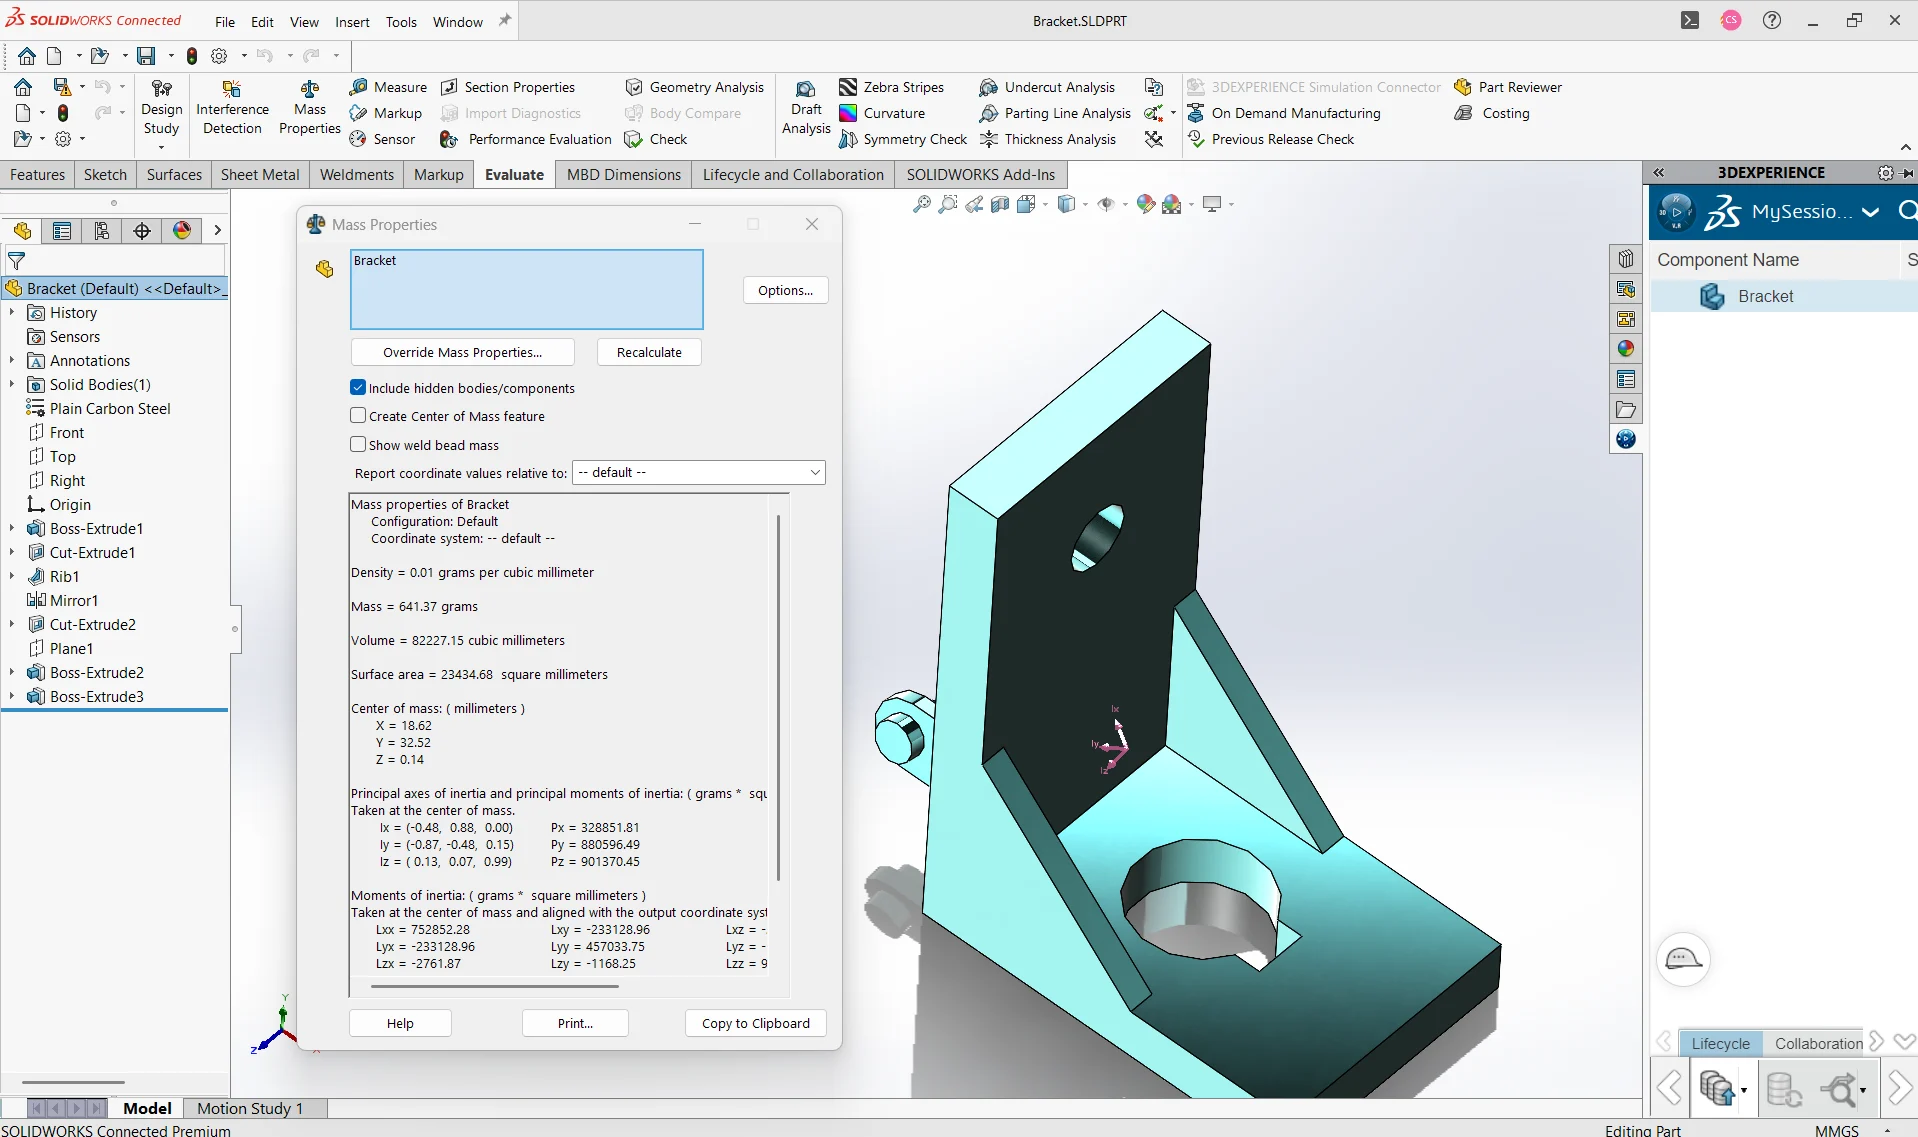This screenshot has height=1137, width=1918.
Task: Collapse the 3DEXPERIENCE side panel
Action: (x=1659, y=172)
